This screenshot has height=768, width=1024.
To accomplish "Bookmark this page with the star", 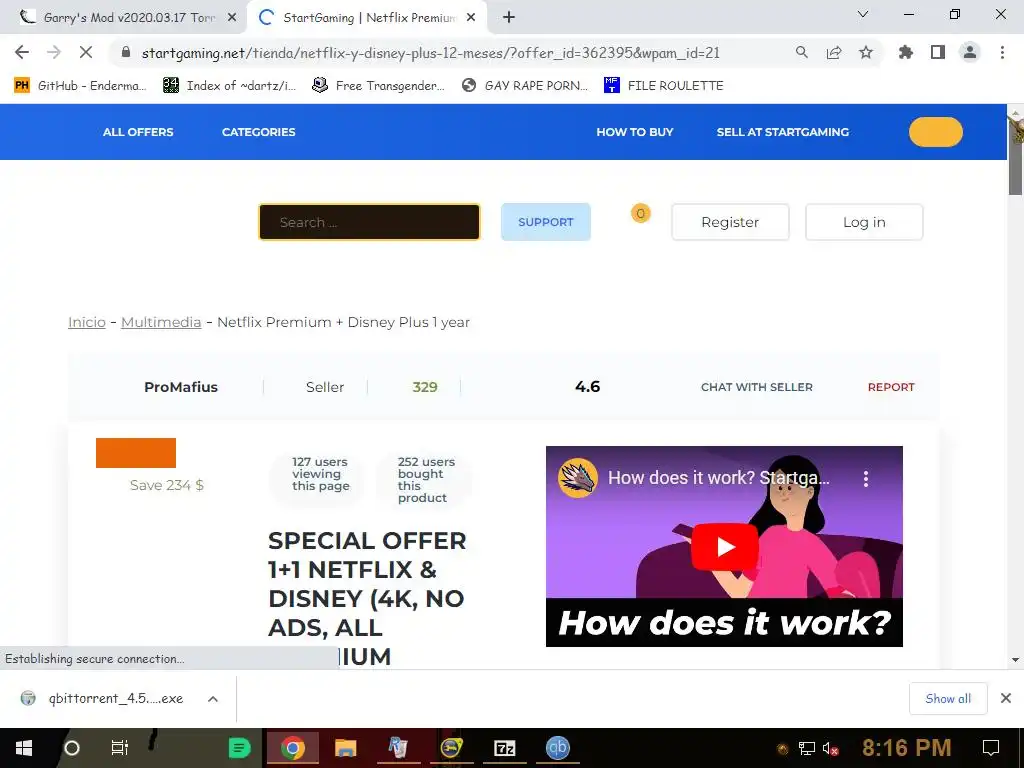I will pyautogui.click(x=866, y=53).
